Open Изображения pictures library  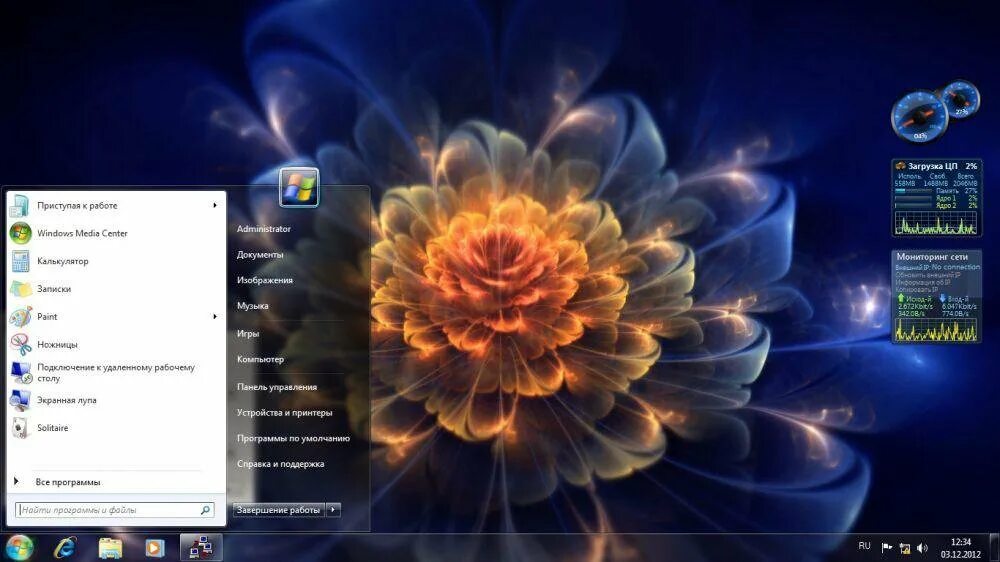click(x=265, y=280)
